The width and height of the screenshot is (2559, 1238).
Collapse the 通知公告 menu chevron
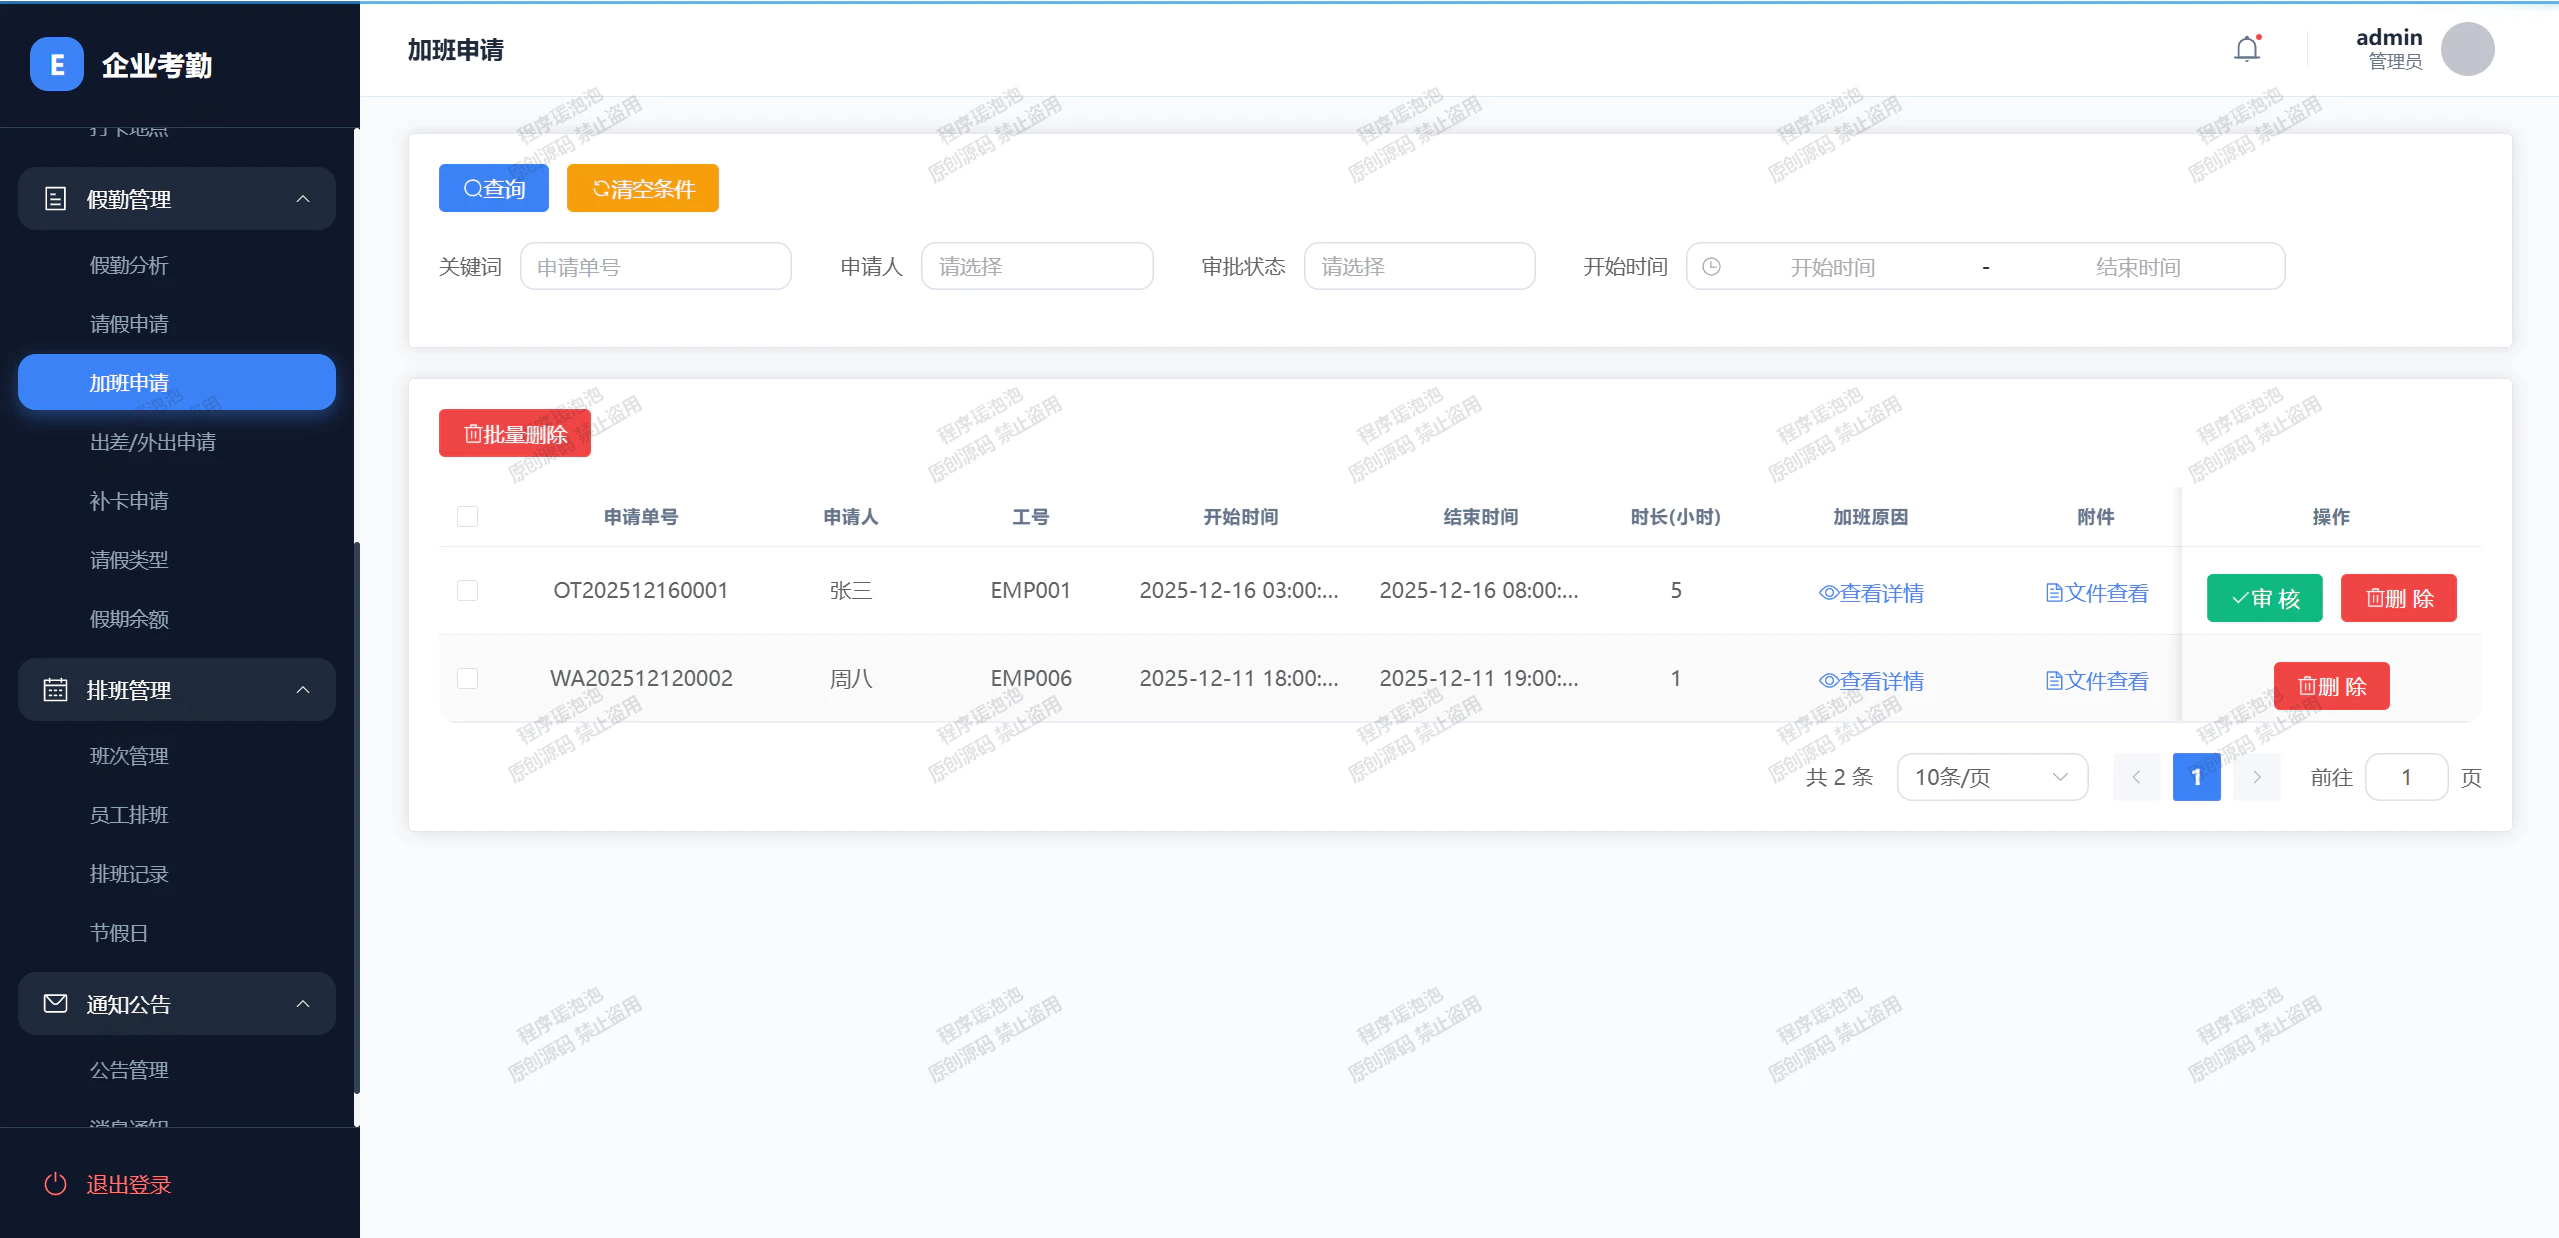pos(303,1004)
